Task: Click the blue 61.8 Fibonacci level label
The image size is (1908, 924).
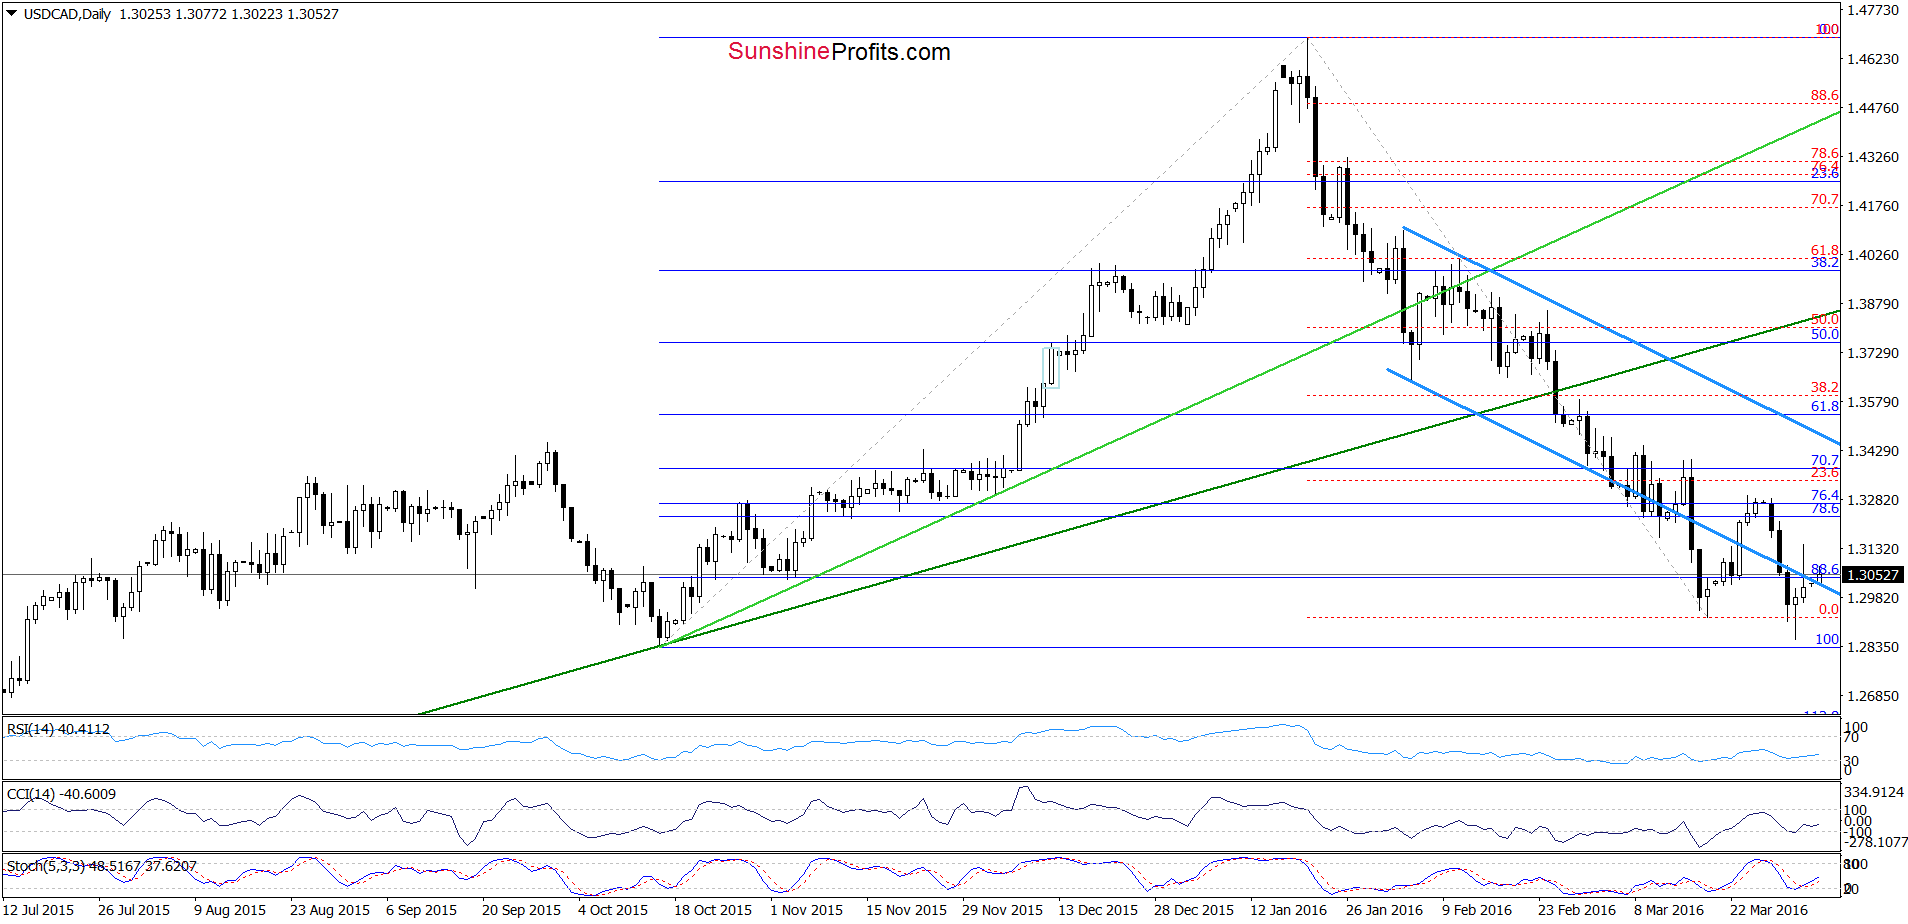Action: 1824,406
